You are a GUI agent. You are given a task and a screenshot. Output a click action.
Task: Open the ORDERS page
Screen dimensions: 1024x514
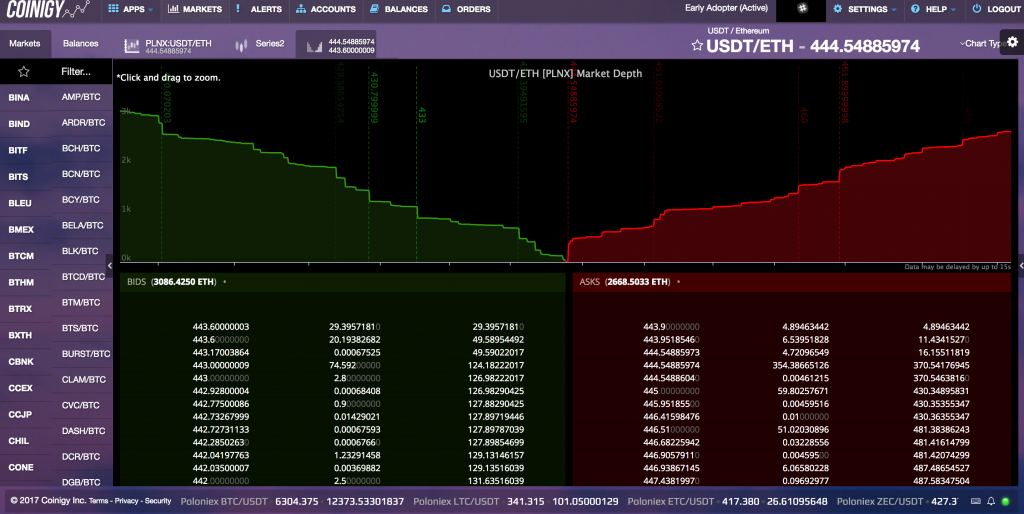pyautogui.click(x=466, y=9)
